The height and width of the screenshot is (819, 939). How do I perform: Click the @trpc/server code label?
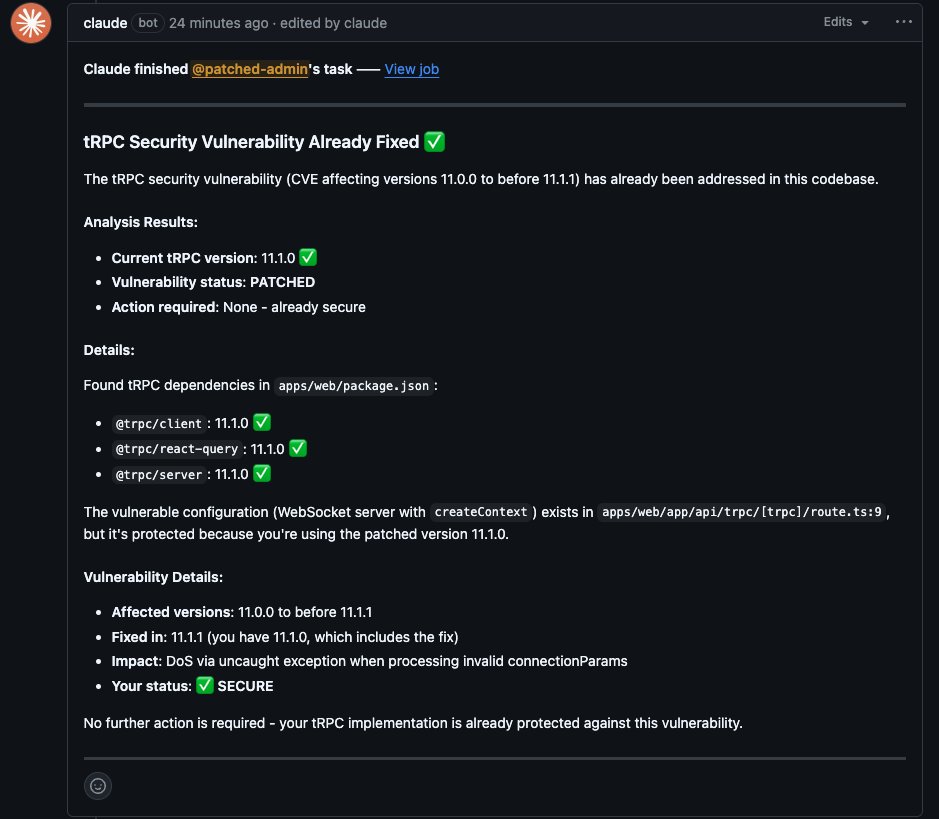159,475
